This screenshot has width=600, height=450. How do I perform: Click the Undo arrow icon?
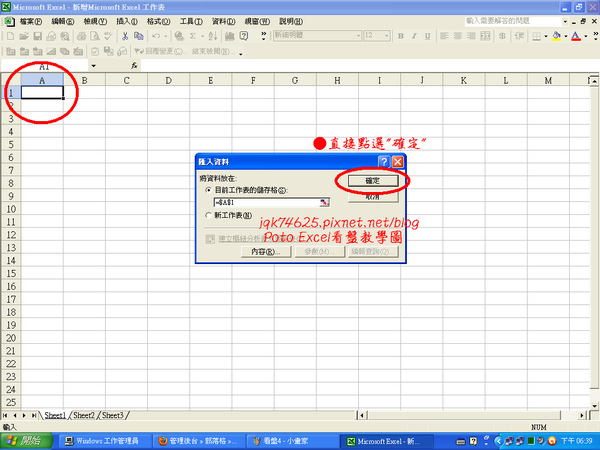click(156, 36)
